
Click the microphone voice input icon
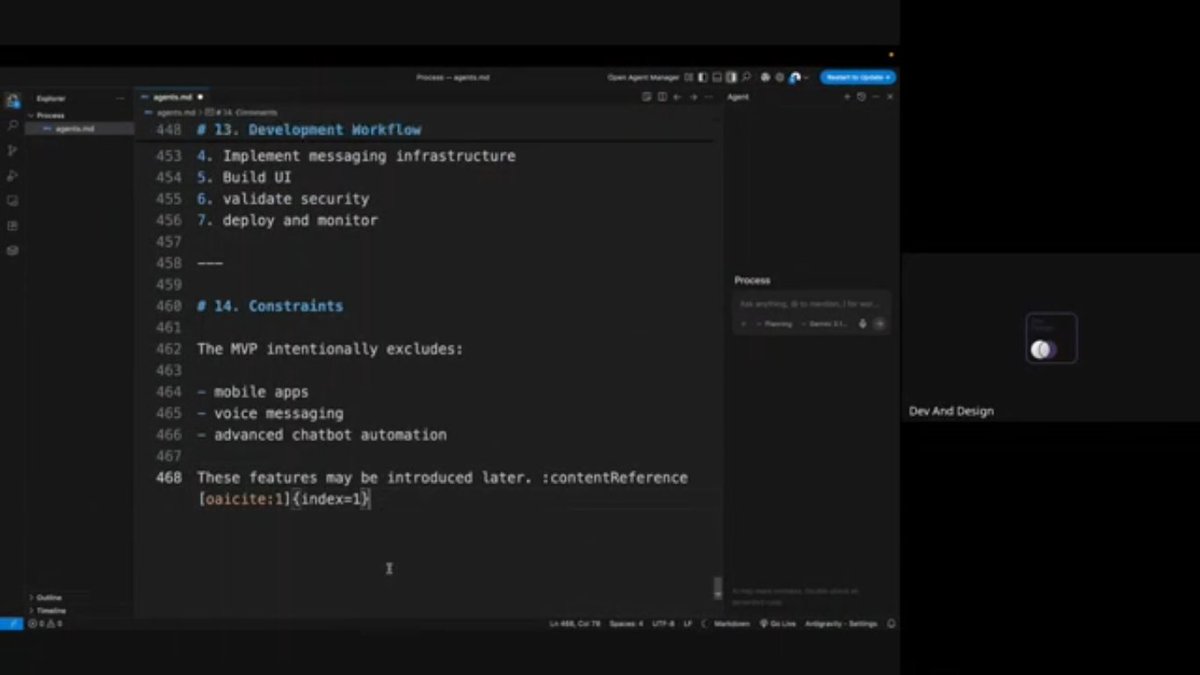[x=863, y=324]
